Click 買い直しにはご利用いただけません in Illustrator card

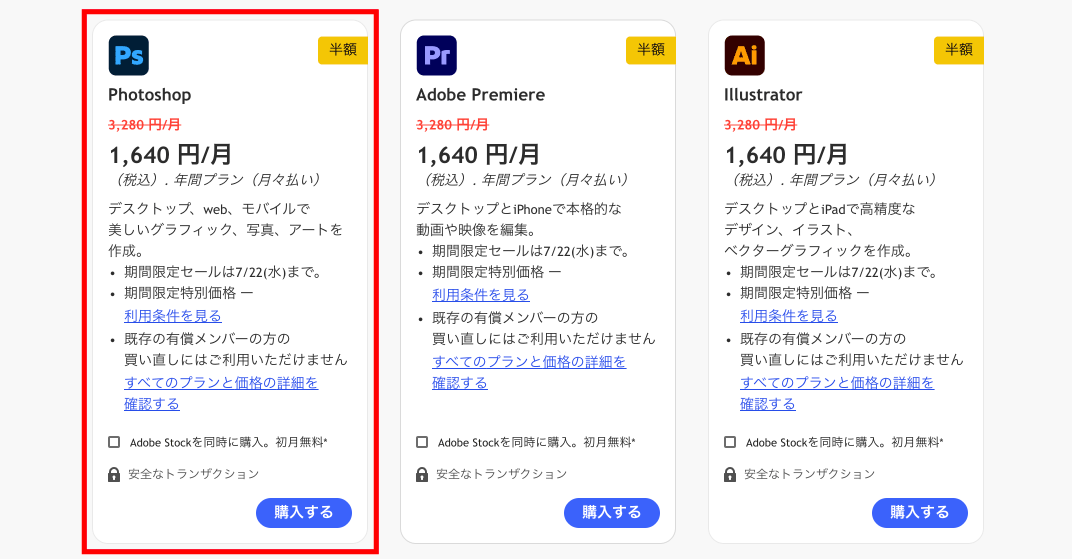coord(852,359)
